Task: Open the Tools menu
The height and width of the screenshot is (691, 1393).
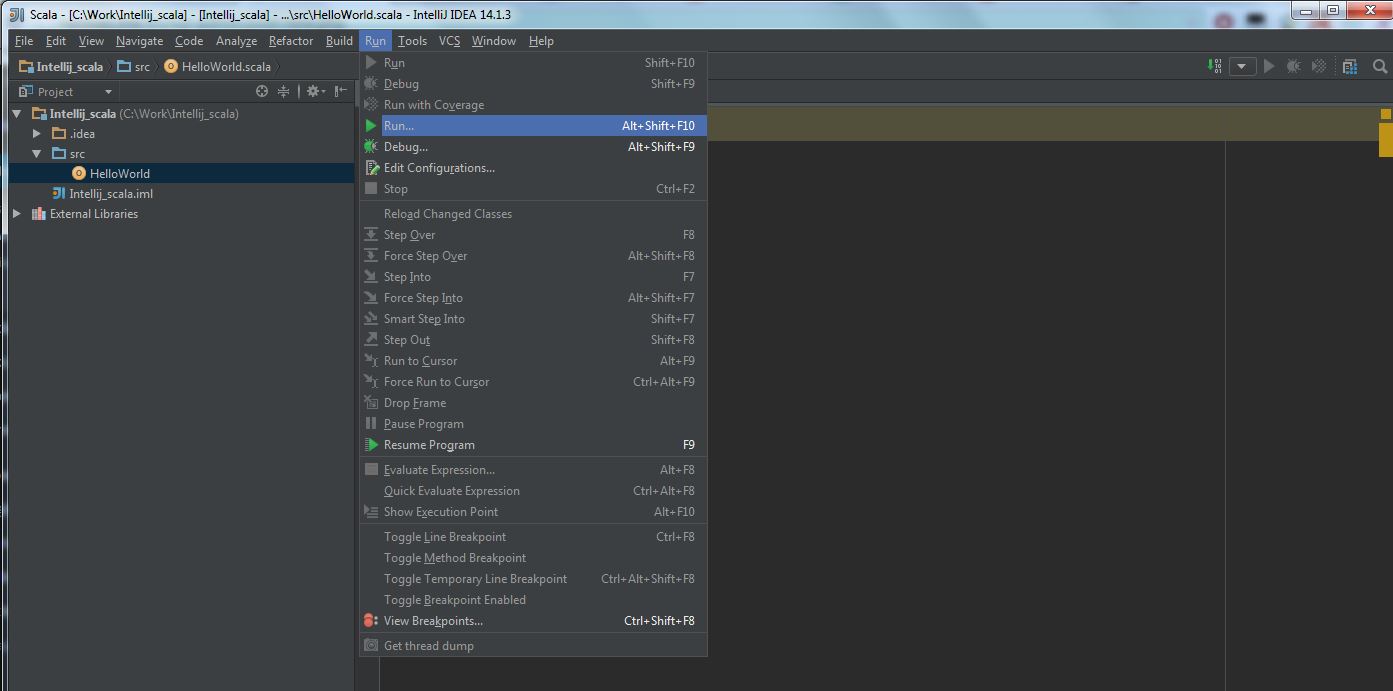Action: click(x=412, y=41)
